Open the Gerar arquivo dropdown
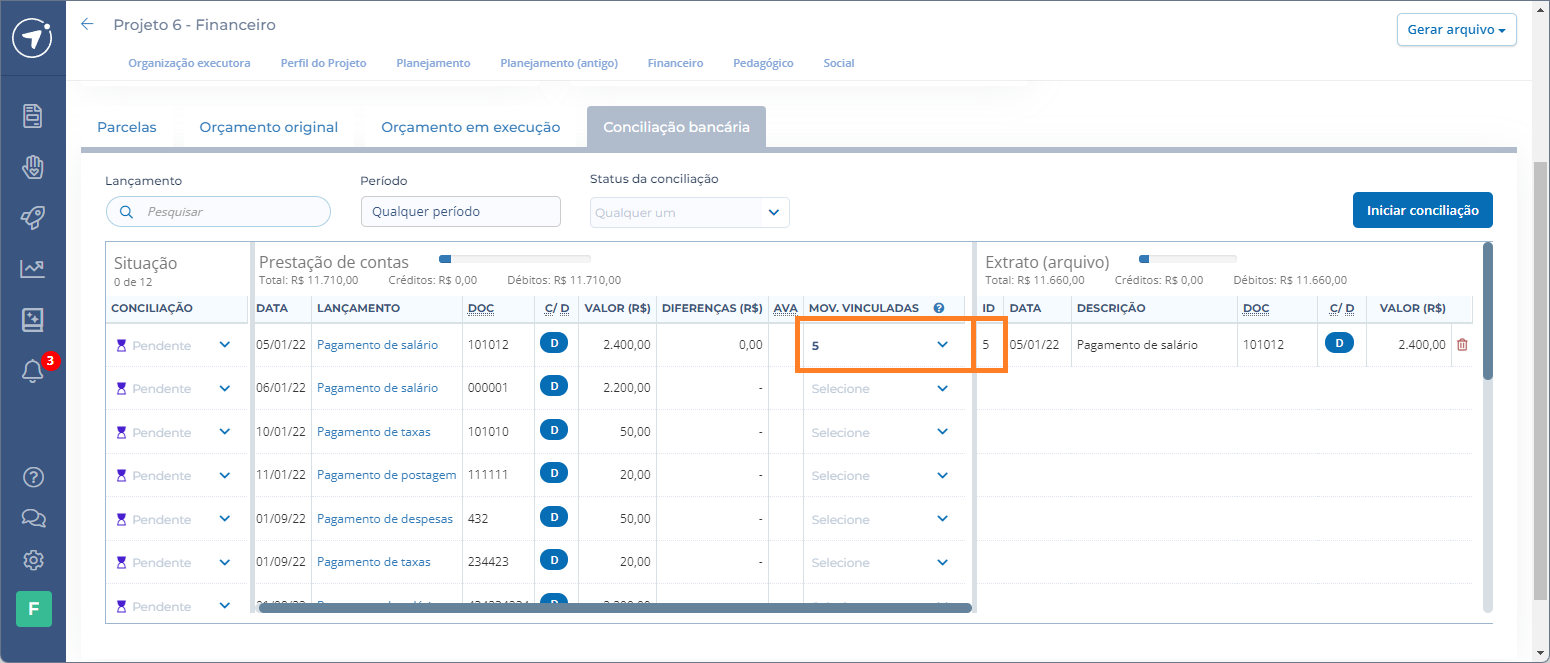Image resolution: width=1550 pixels, height=663 pixels. 1456,30
